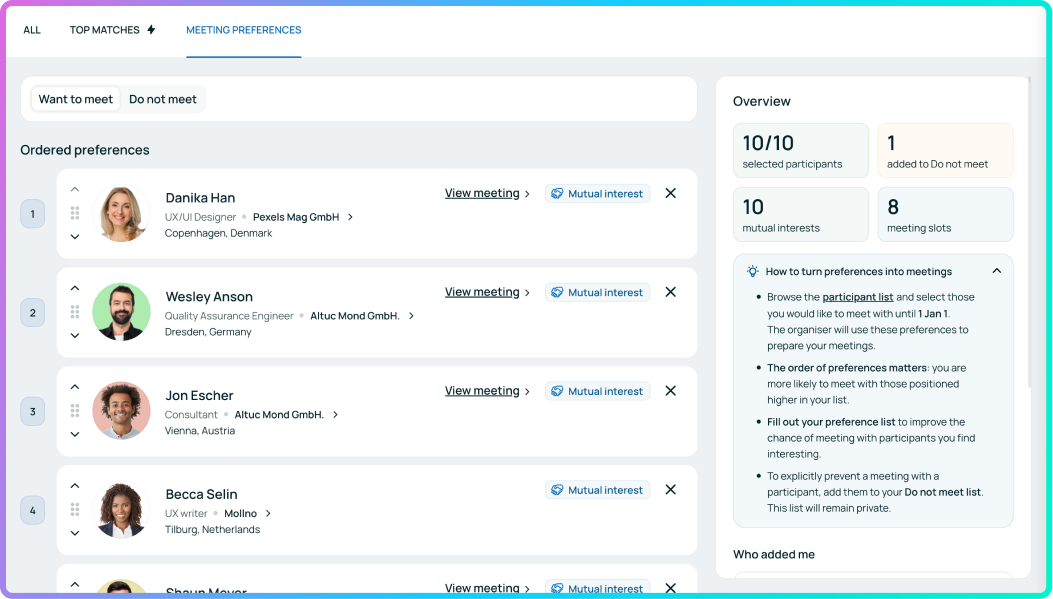Move Danika Han up in the order
The image size is (1053, 599).
[75, 189]
